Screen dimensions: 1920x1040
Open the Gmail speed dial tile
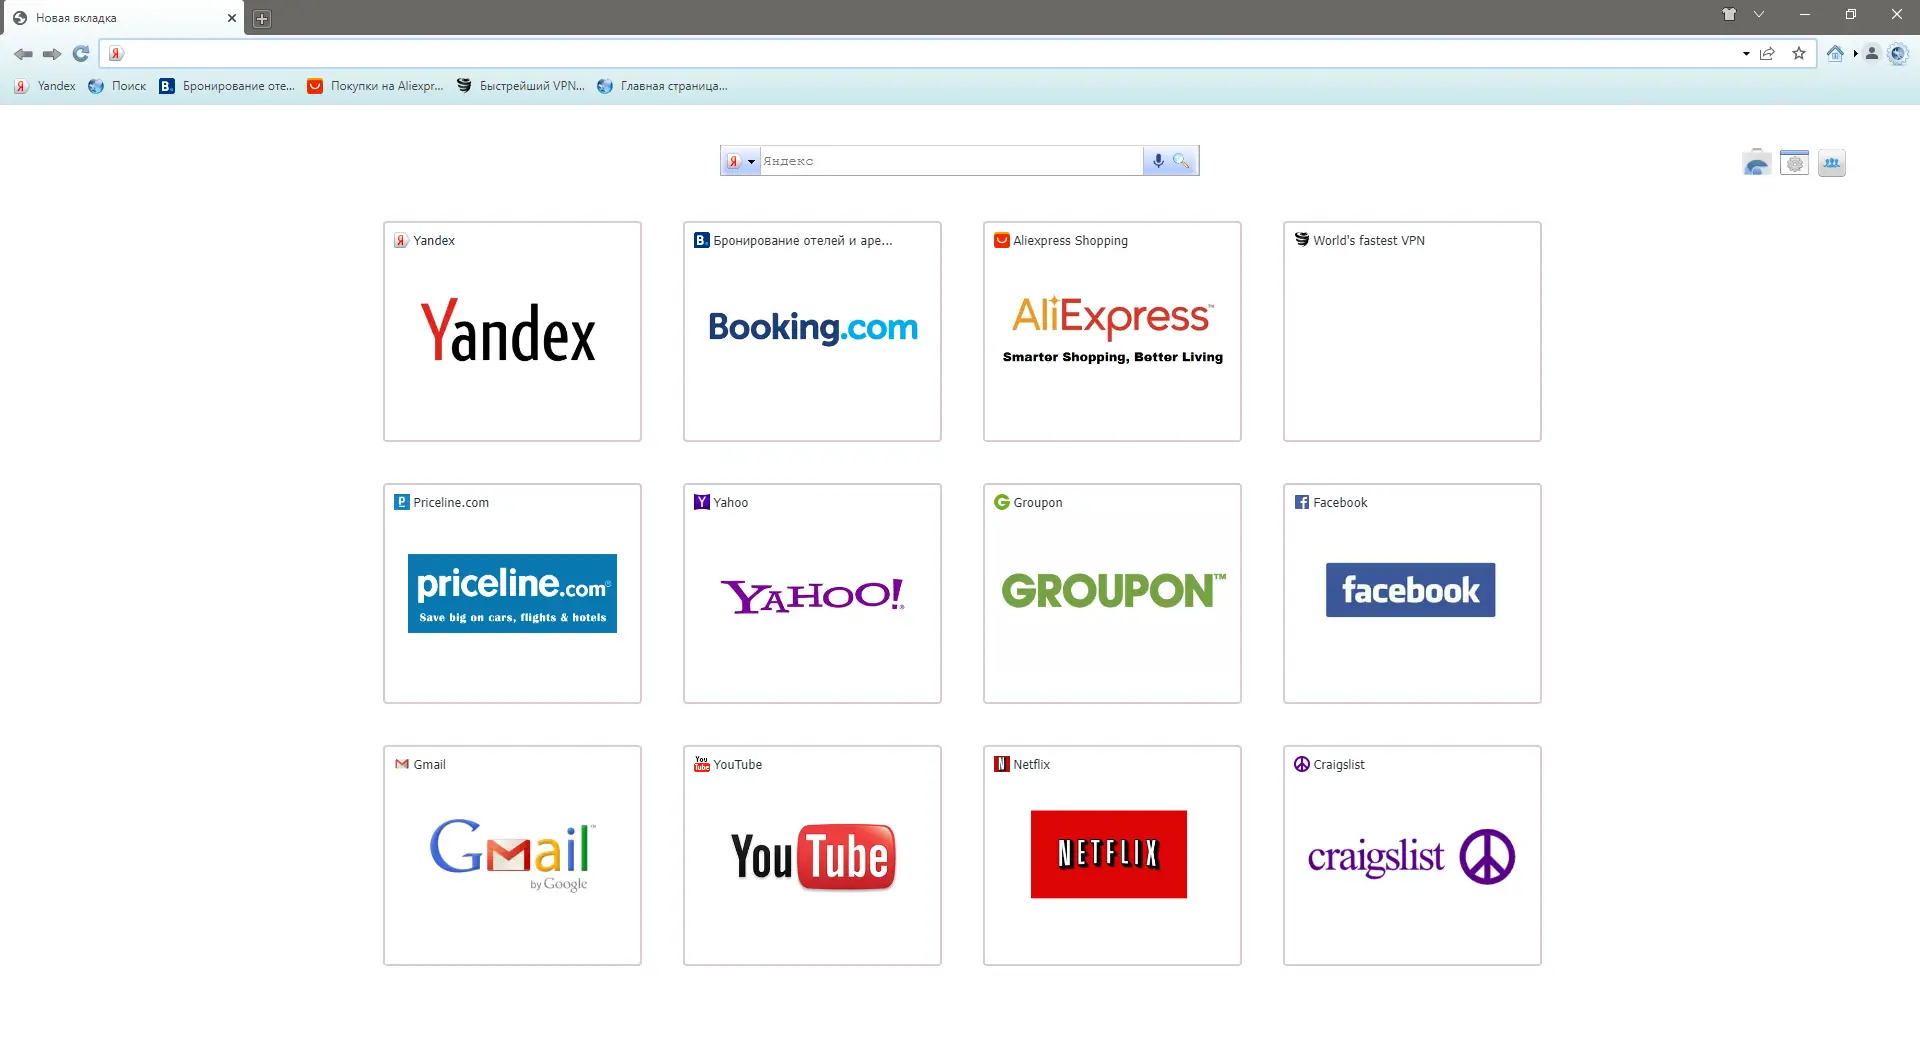tap(512, 855)
